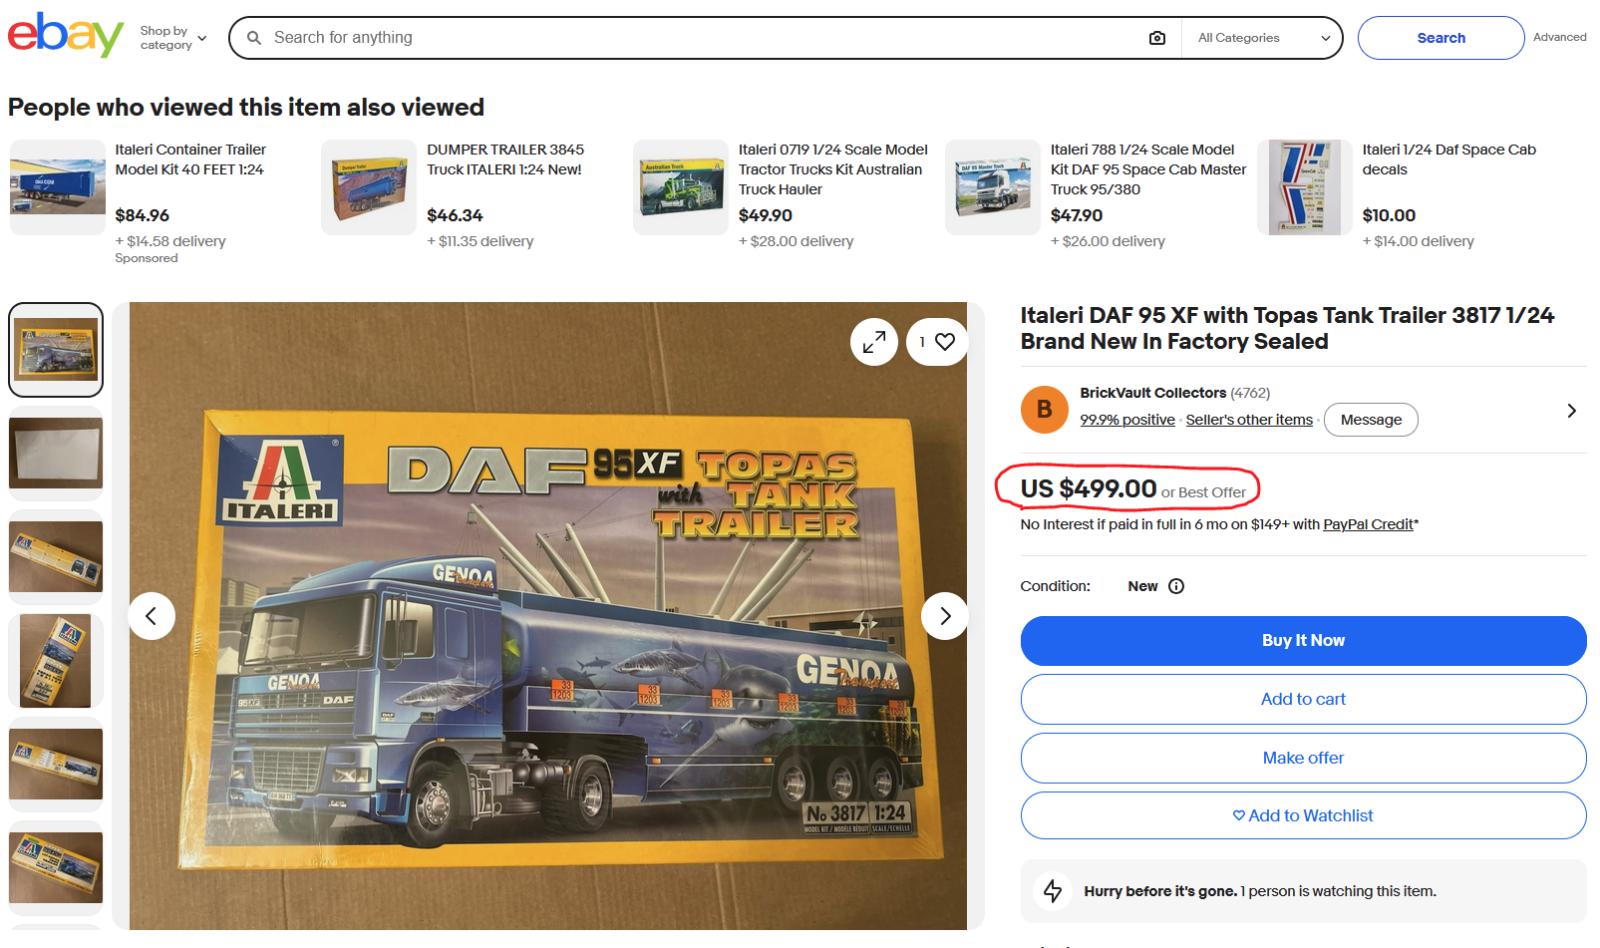Open Shop by category dropdown
This screenshot has height=948, width=1600.
coord(173,38)
